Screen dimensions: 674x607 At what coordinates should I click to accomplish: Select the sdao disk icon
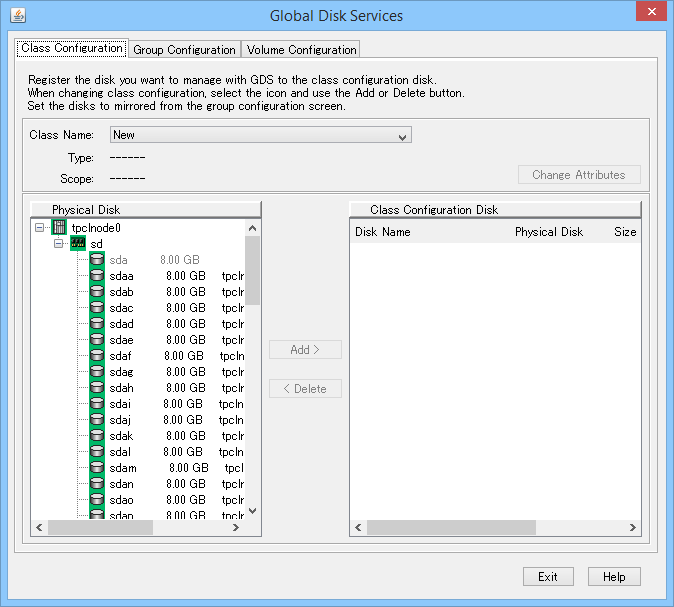pos(97,499)
